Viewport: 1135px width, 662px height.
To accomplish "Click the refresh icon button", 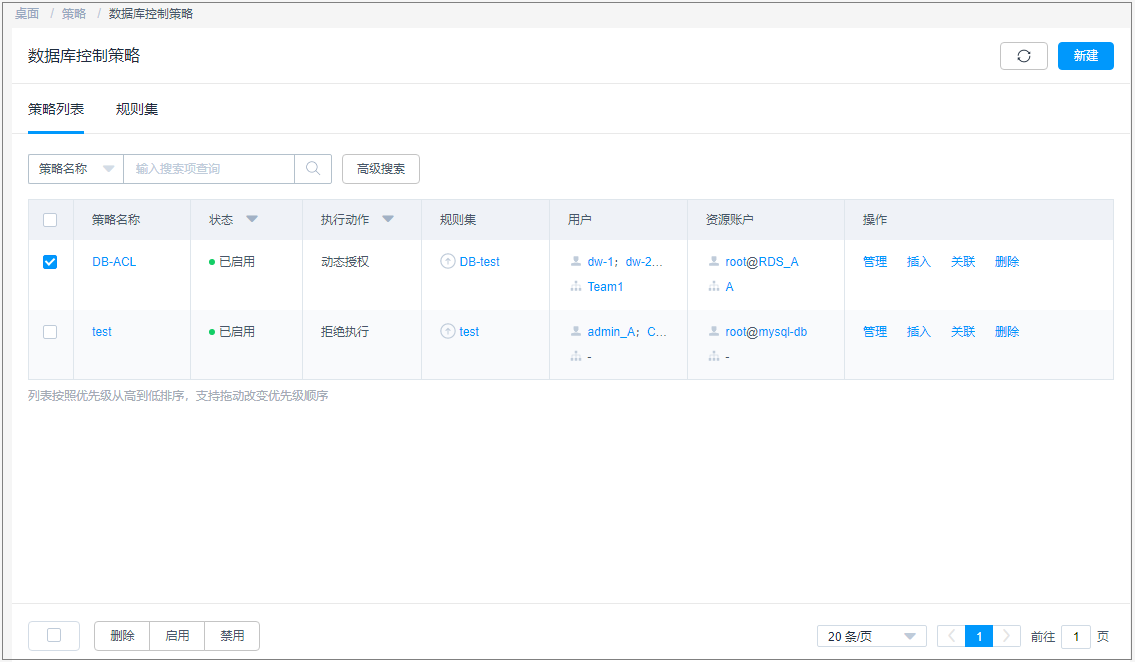I will pyautogui.click(x=1023, y=56).
